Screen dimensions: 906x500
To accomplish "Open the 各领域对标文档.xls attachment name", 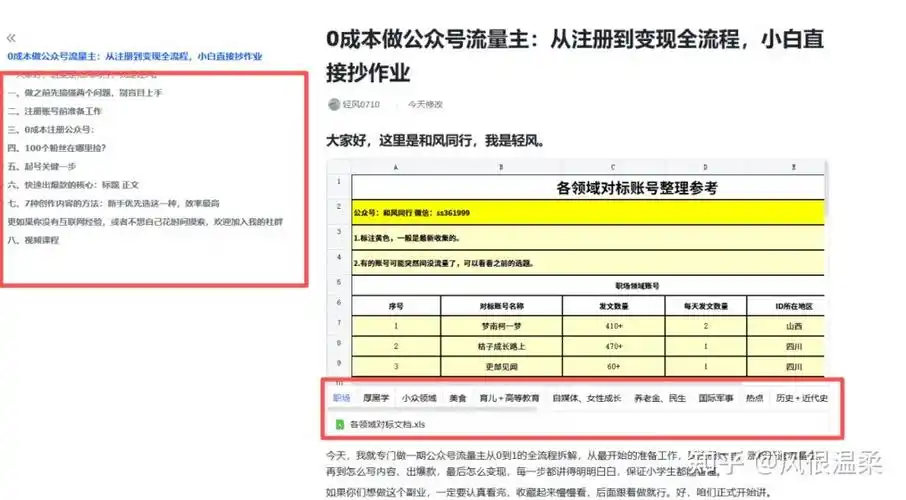I will tap(387, 424).
